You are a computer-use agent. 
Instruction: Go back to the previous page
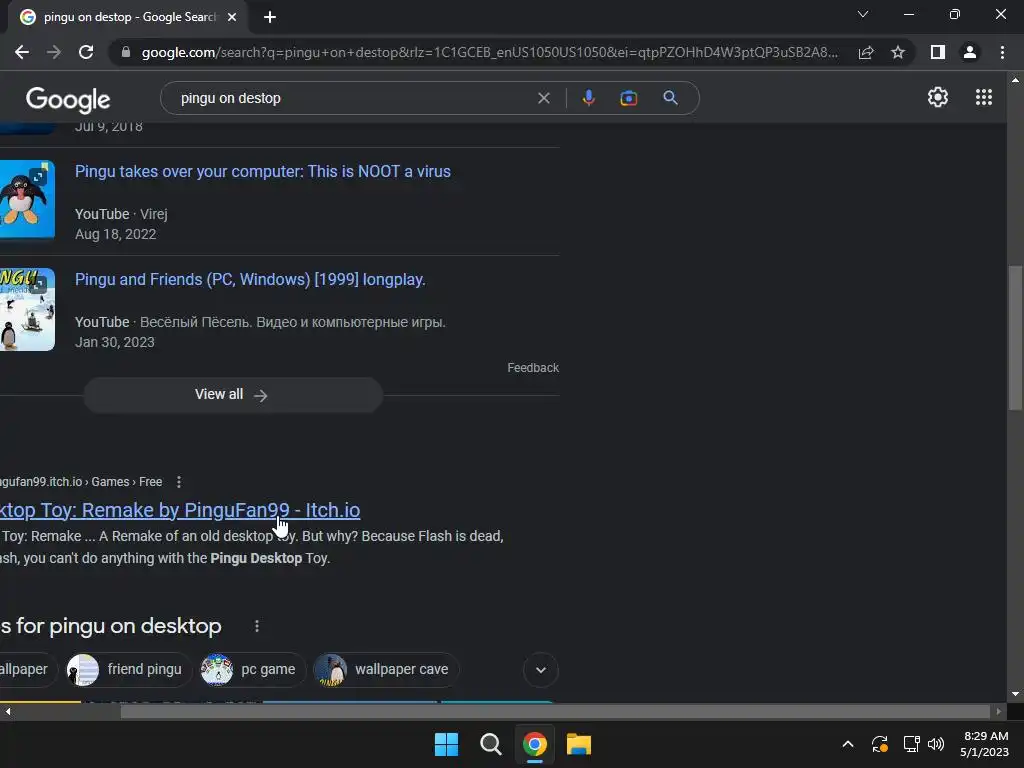[22, 52]
